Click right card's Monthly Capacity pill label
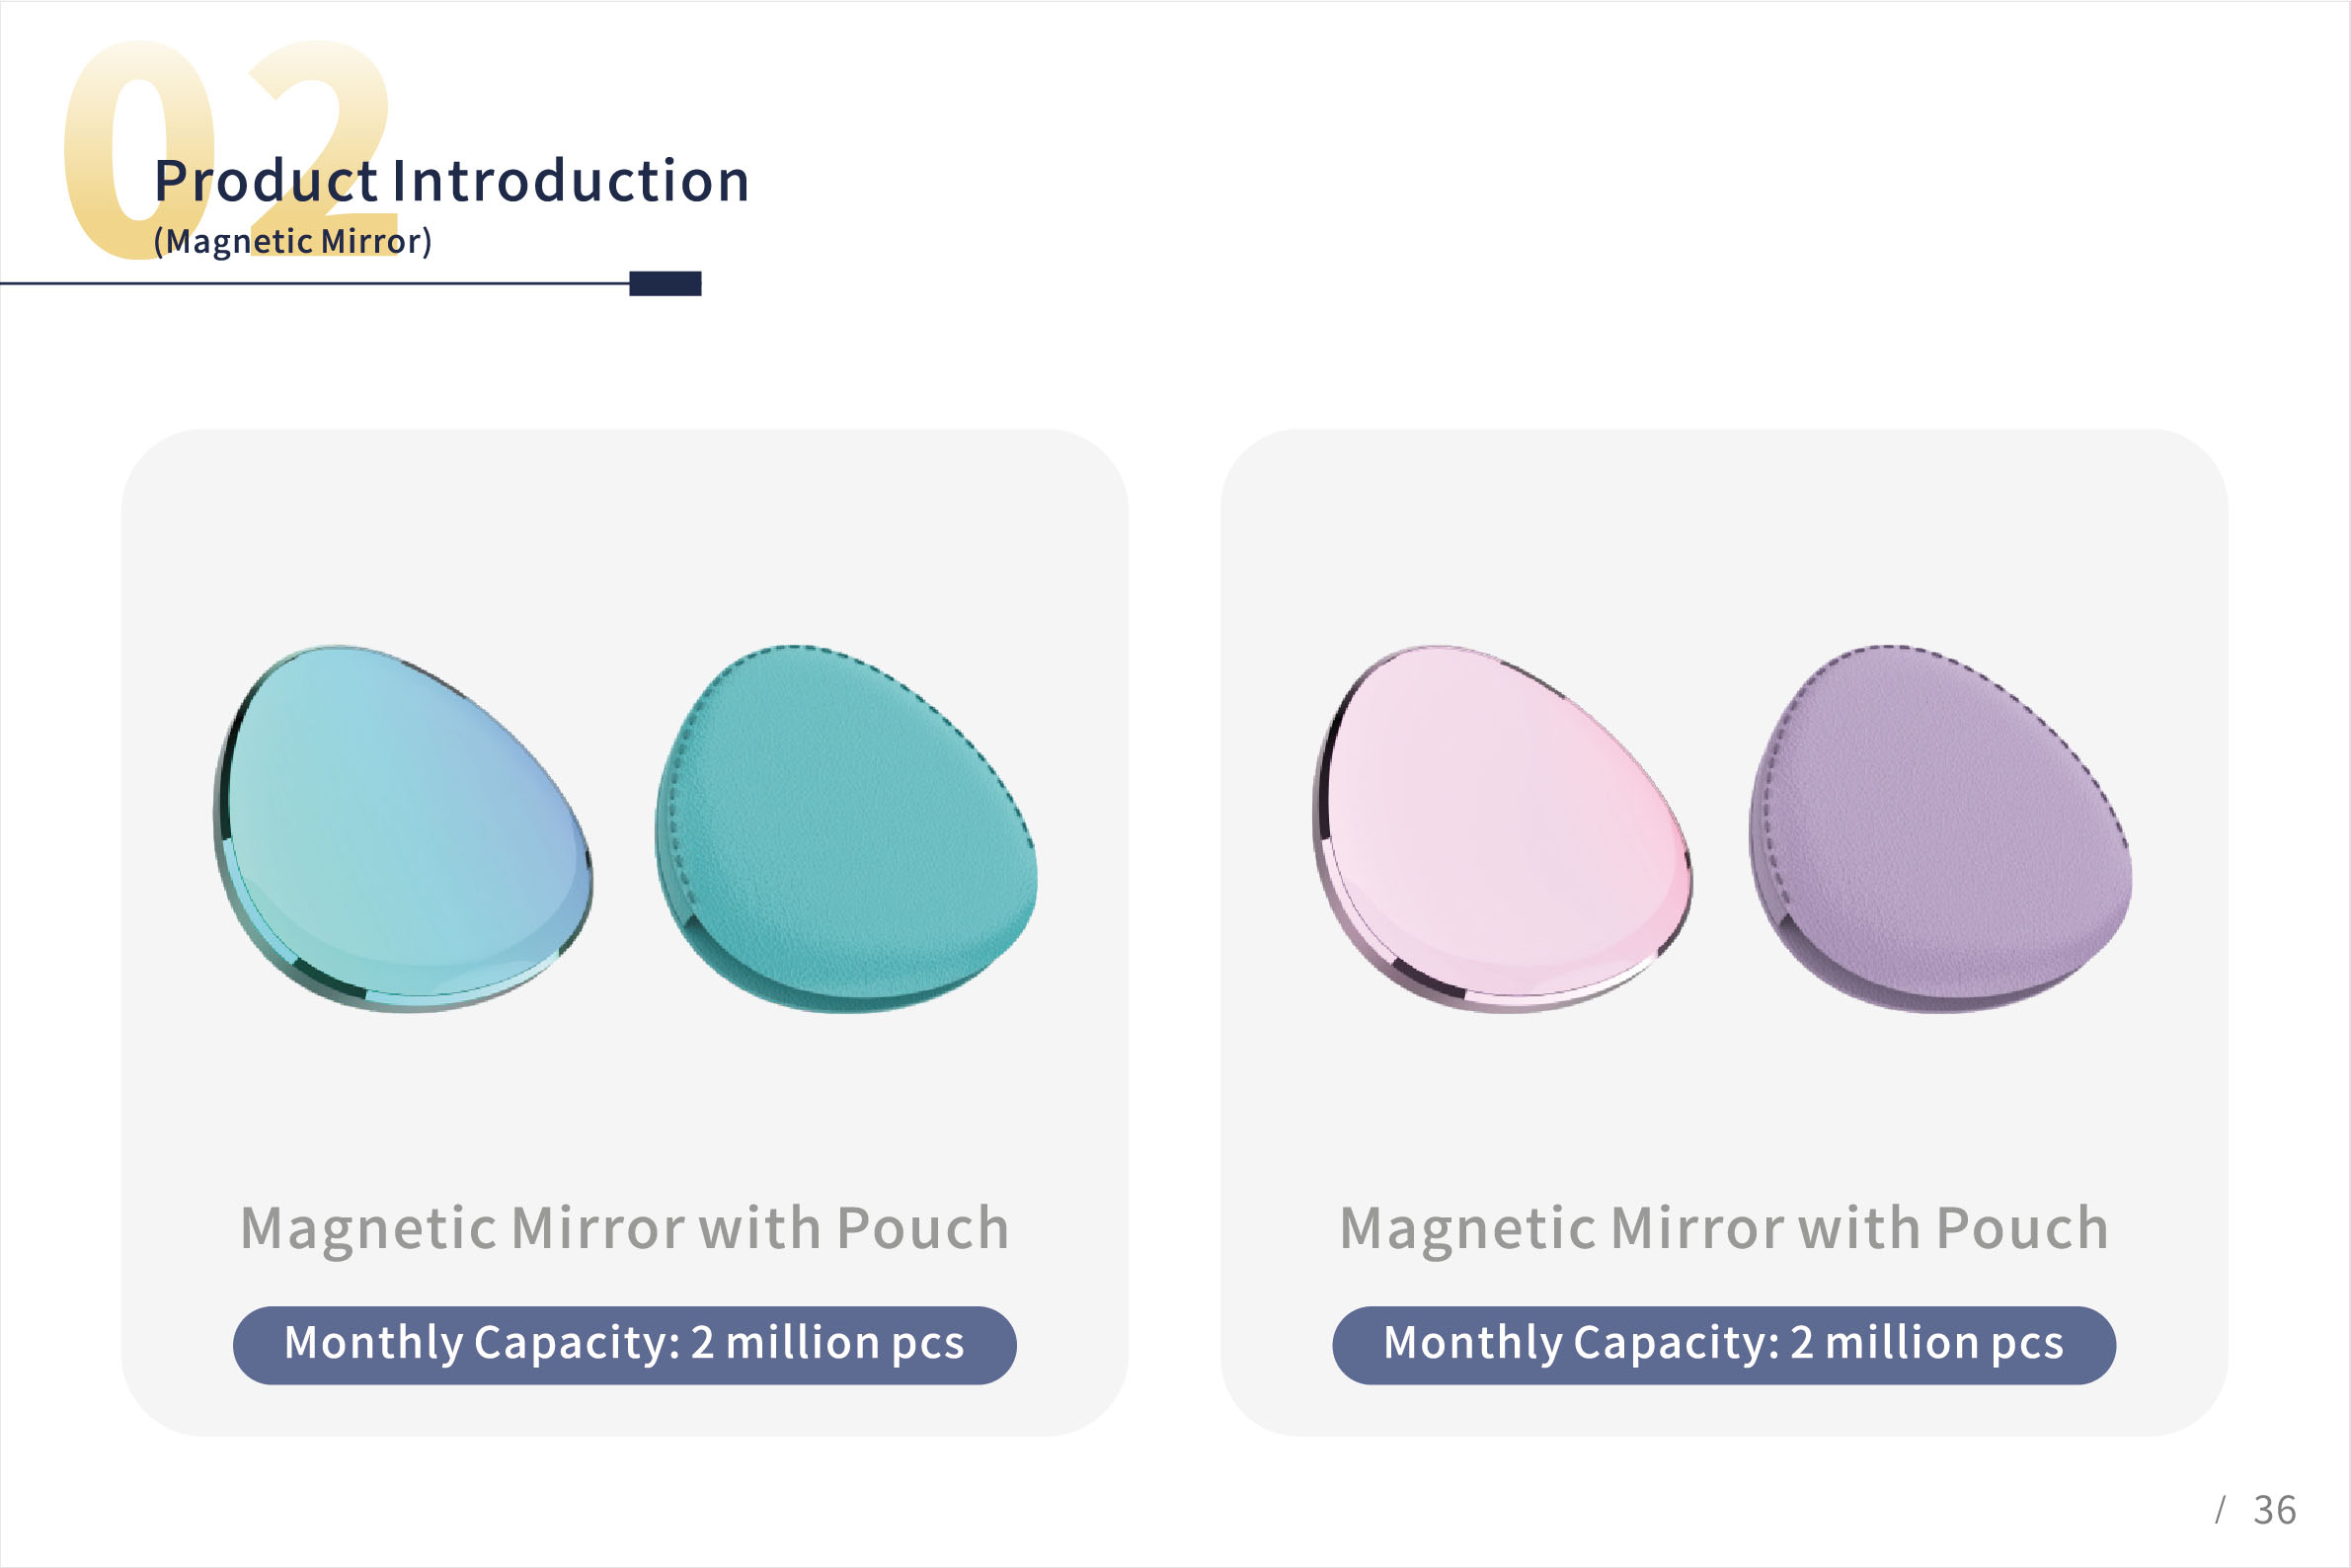This screenshot has width=2351, height=1568. pyautogui.click(x=1724, y=1345)
